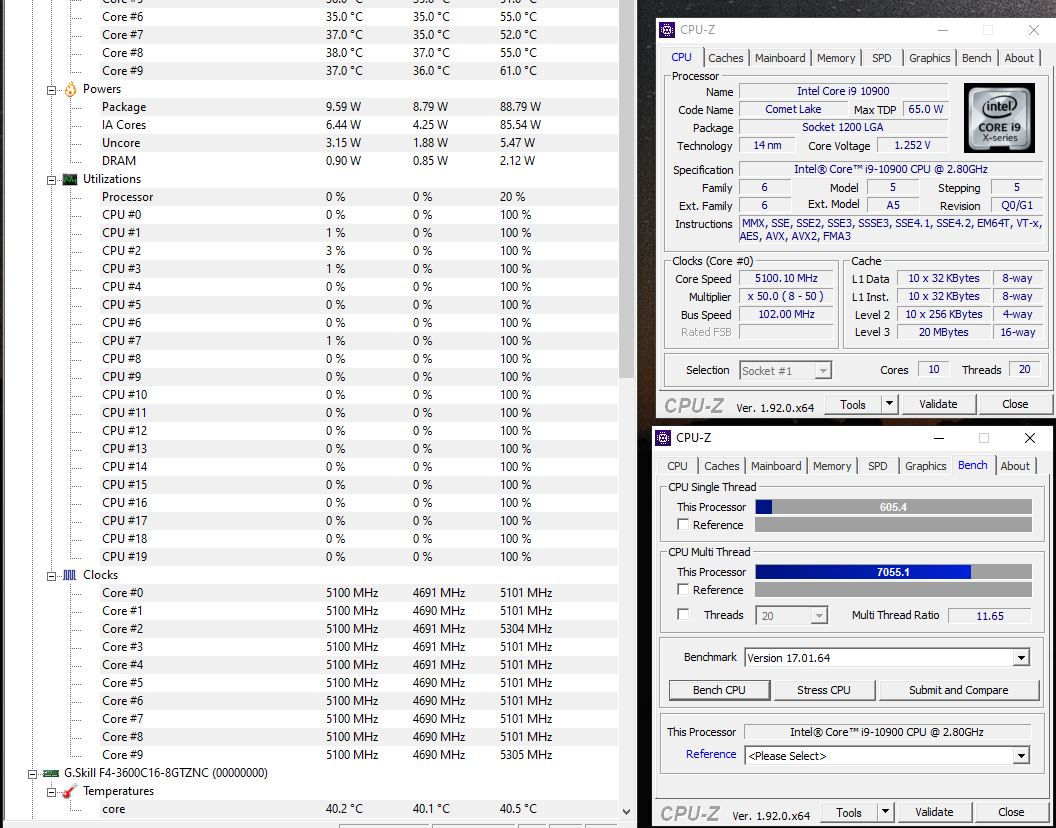Collapse the Clocks tree node
This screenshot has height=828, width=1056.
coord(51,575)
